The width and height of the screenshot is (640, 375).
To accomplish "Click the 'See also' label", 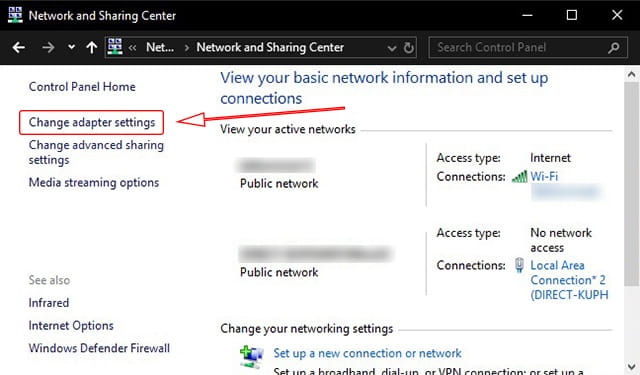I will pyautogui.click(x=49, y=280).
